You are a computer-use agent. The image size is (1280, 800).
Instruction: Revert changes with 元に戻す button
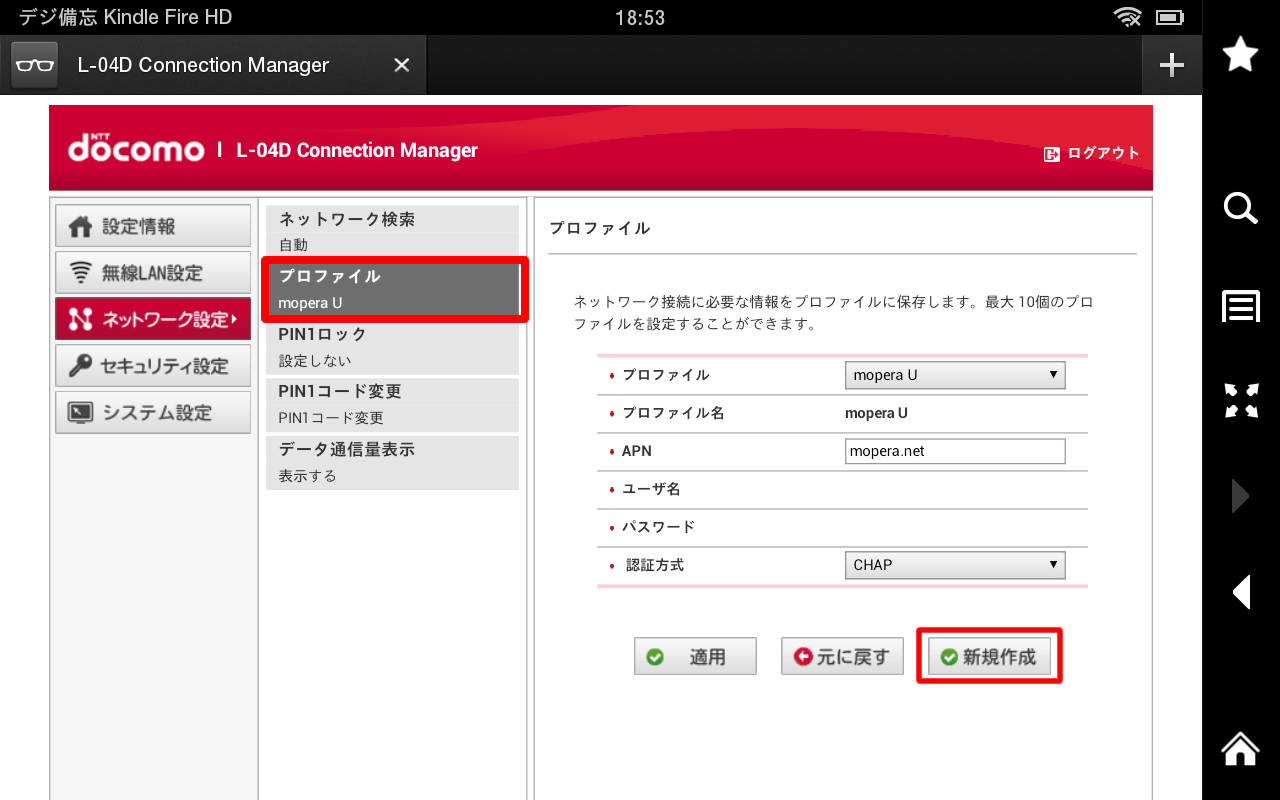(x=842, y=657)
